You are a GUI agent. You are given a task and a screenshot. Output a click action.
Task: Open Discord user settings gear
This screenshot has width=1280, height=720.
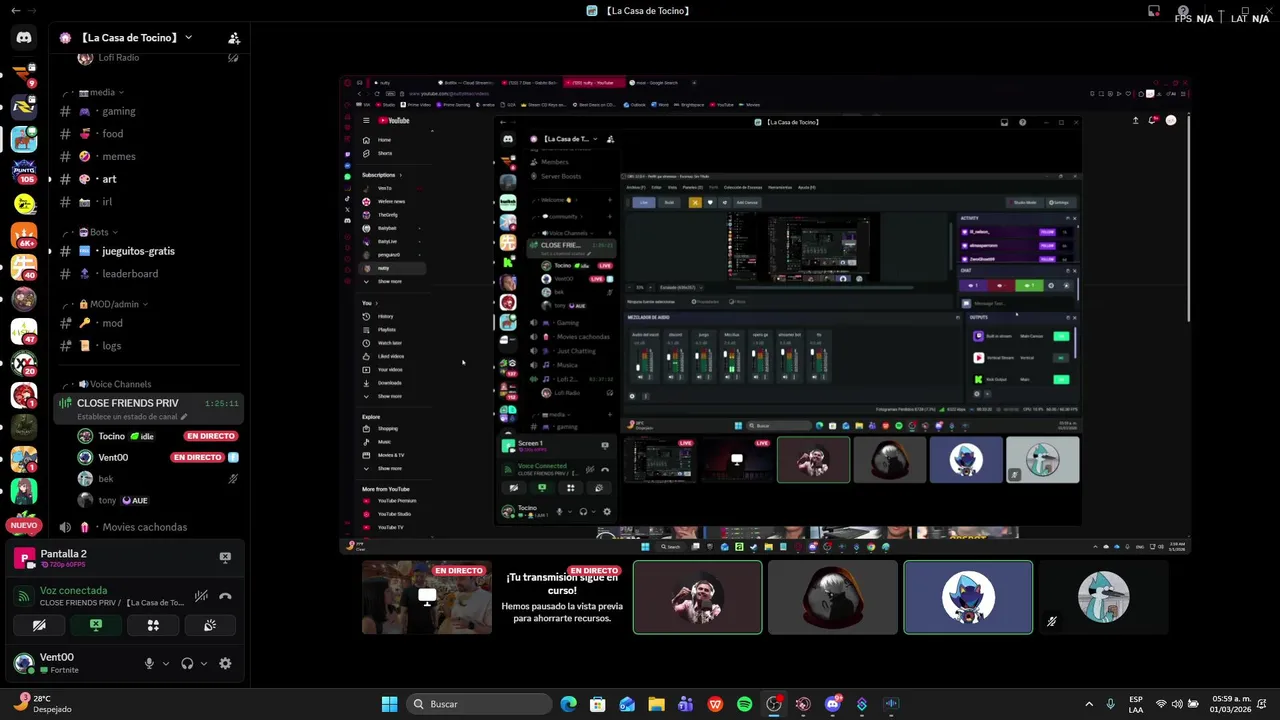(225, 663)
